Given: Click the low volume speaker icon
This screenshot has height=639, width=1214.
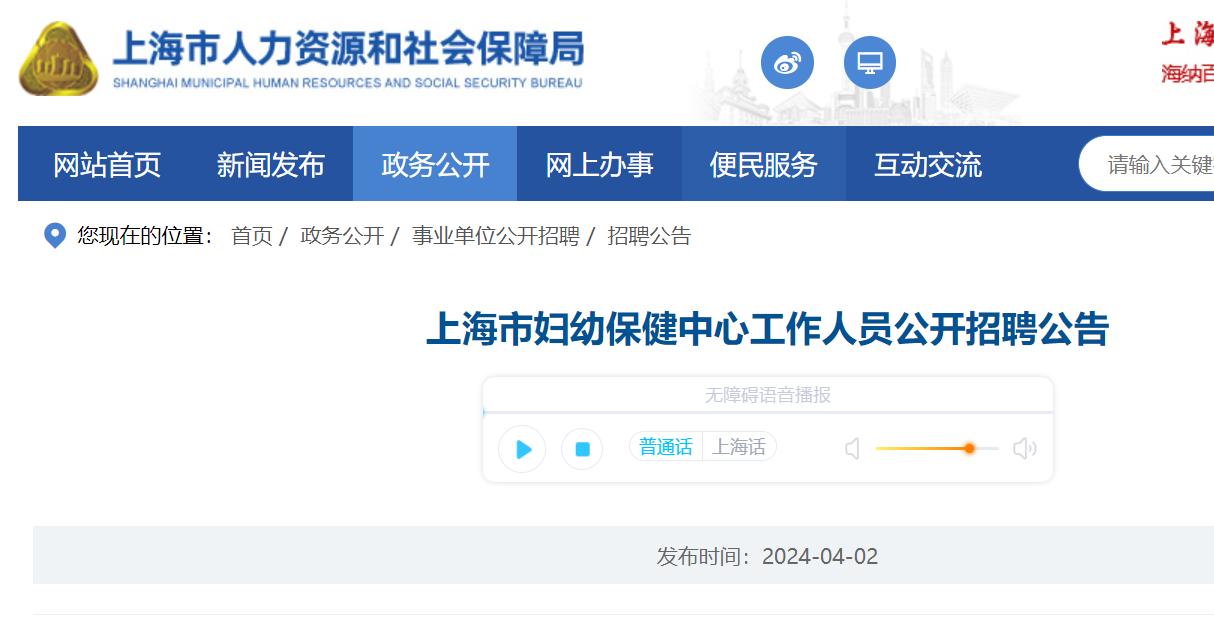Looking at the screenshot, I should (852, 449).
